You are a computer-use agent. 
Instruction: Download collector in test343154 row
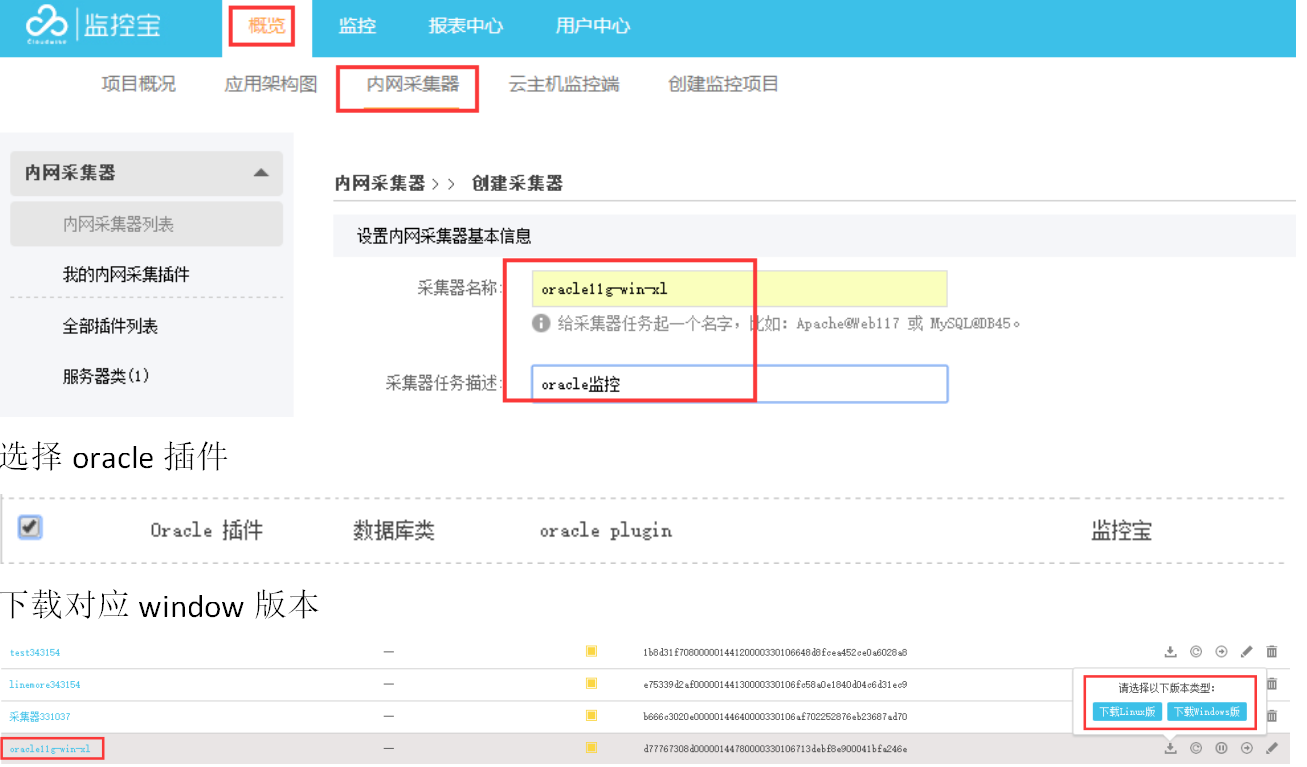click(x=1170, y=652)
